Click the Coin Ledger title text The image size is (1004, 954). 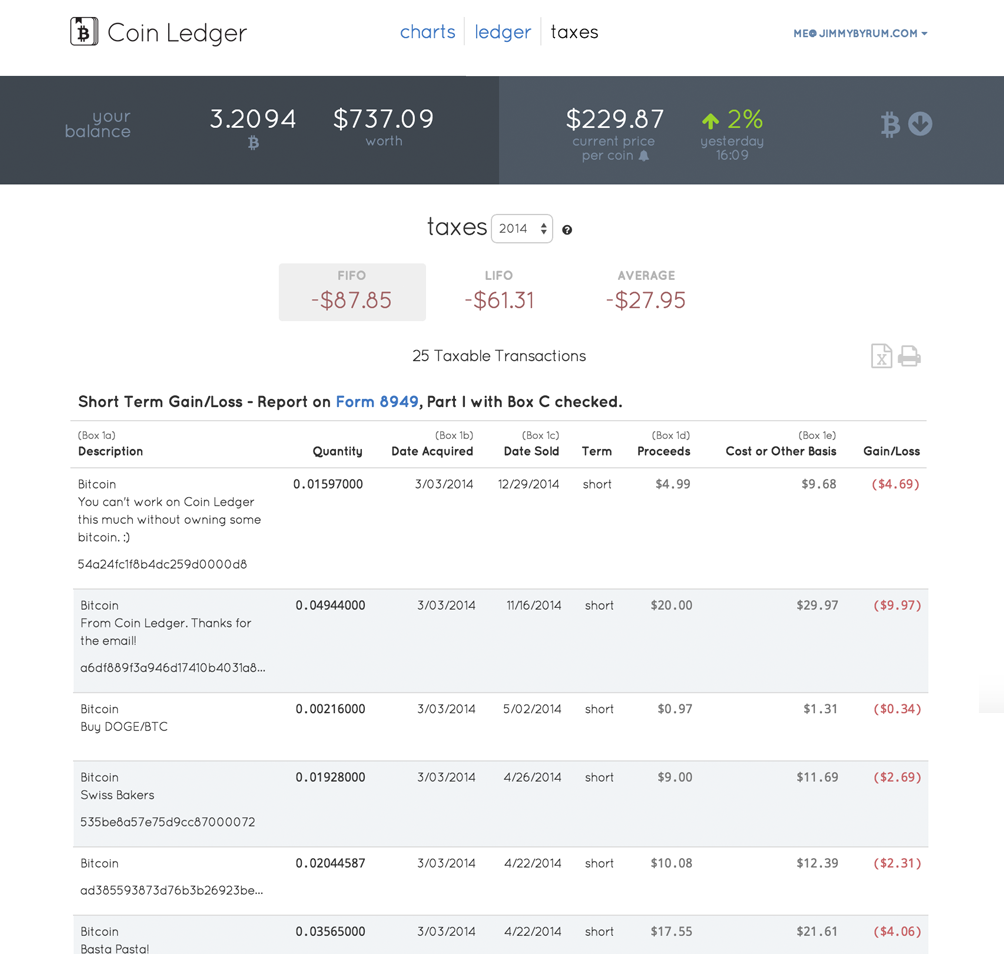[x=177, y=33]
